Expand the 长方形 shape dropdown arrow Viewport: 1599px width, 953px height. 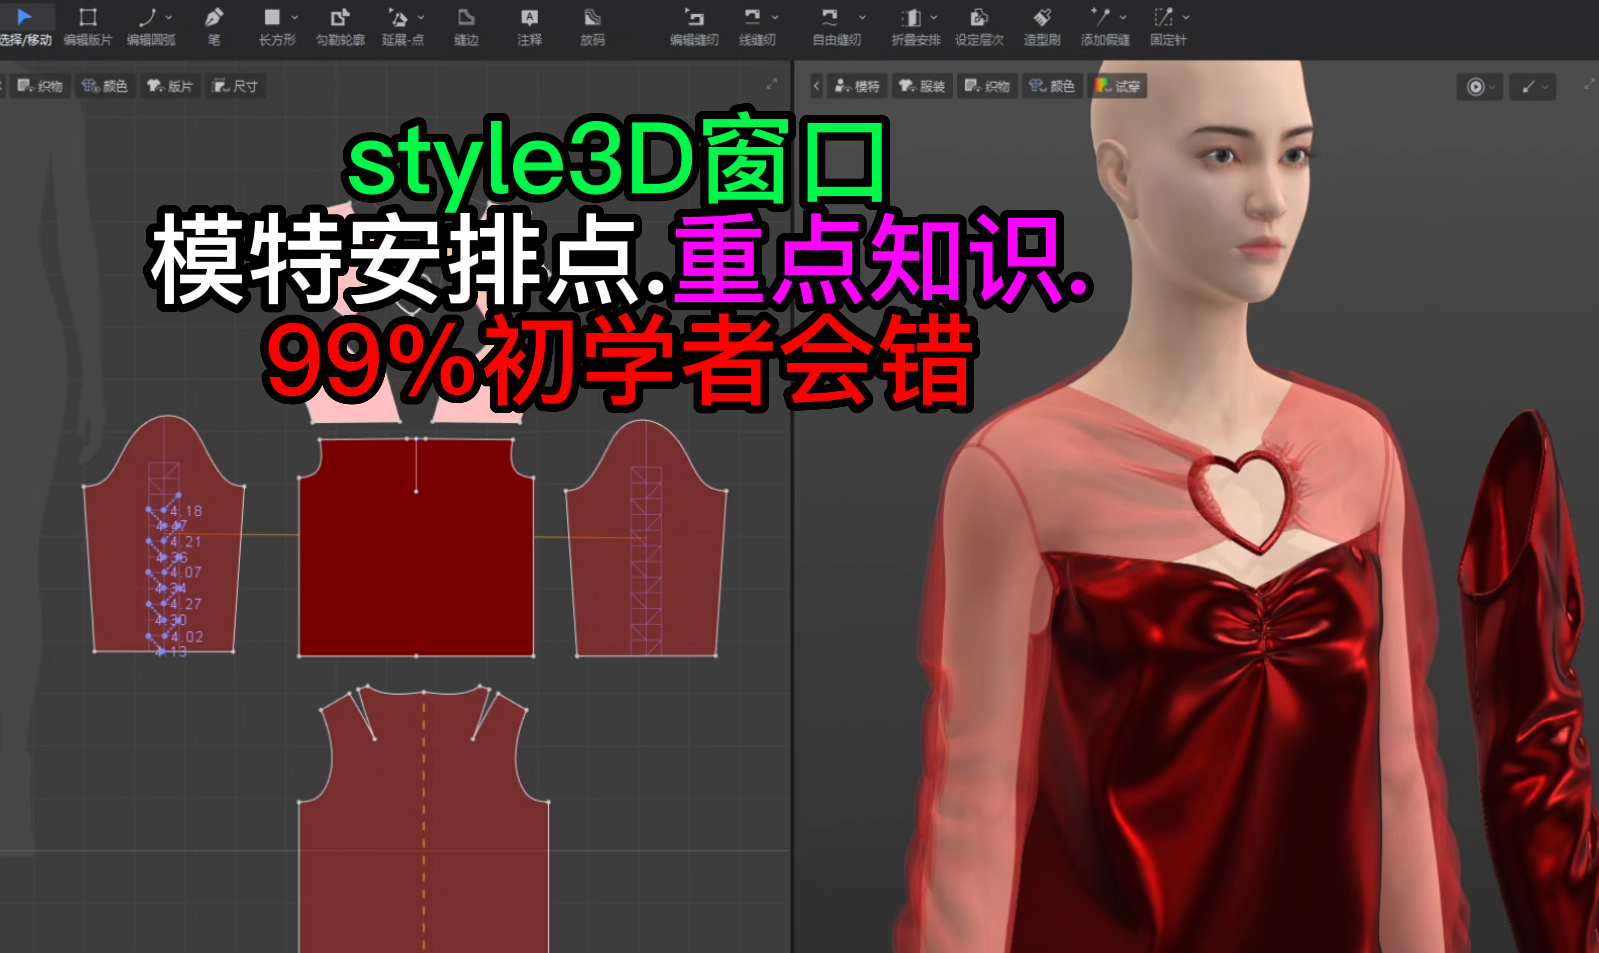(295, 17)
